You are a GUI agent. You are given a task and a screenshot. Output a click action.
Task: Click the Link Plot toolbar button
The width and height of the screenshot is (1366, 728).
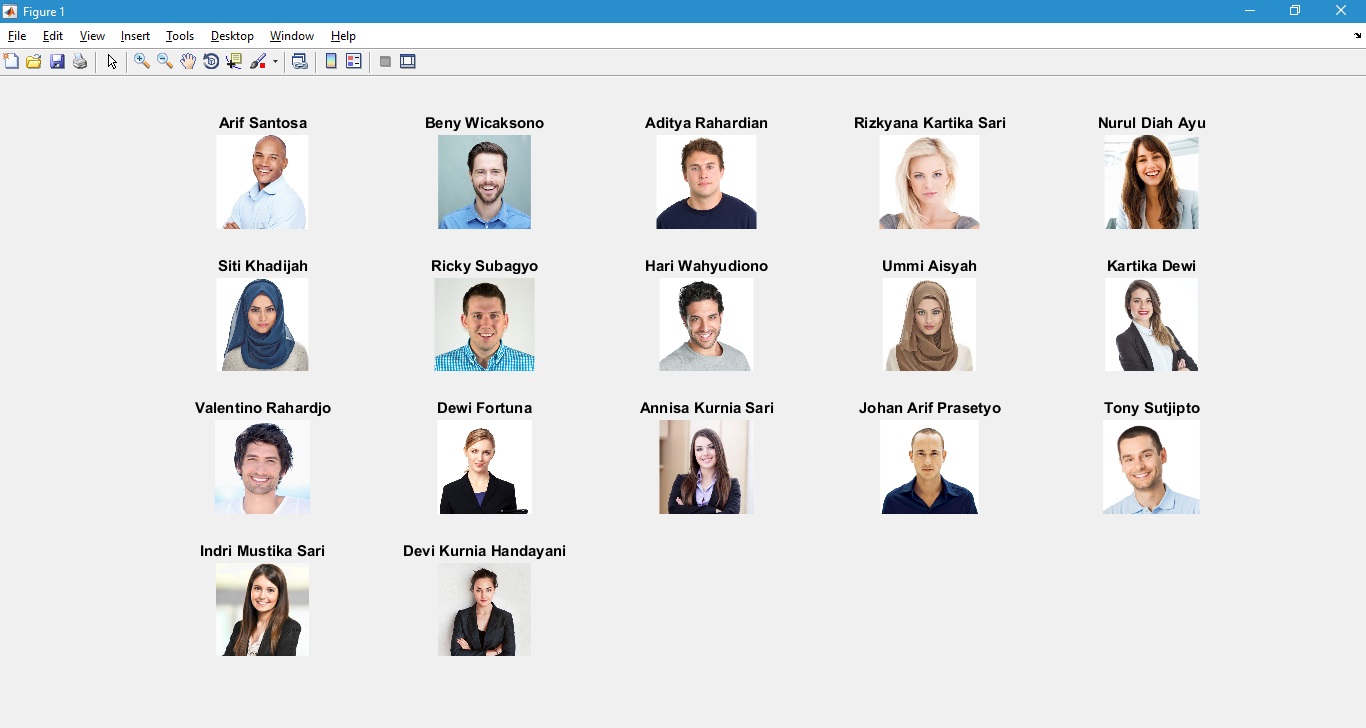(x=299, y=62)
